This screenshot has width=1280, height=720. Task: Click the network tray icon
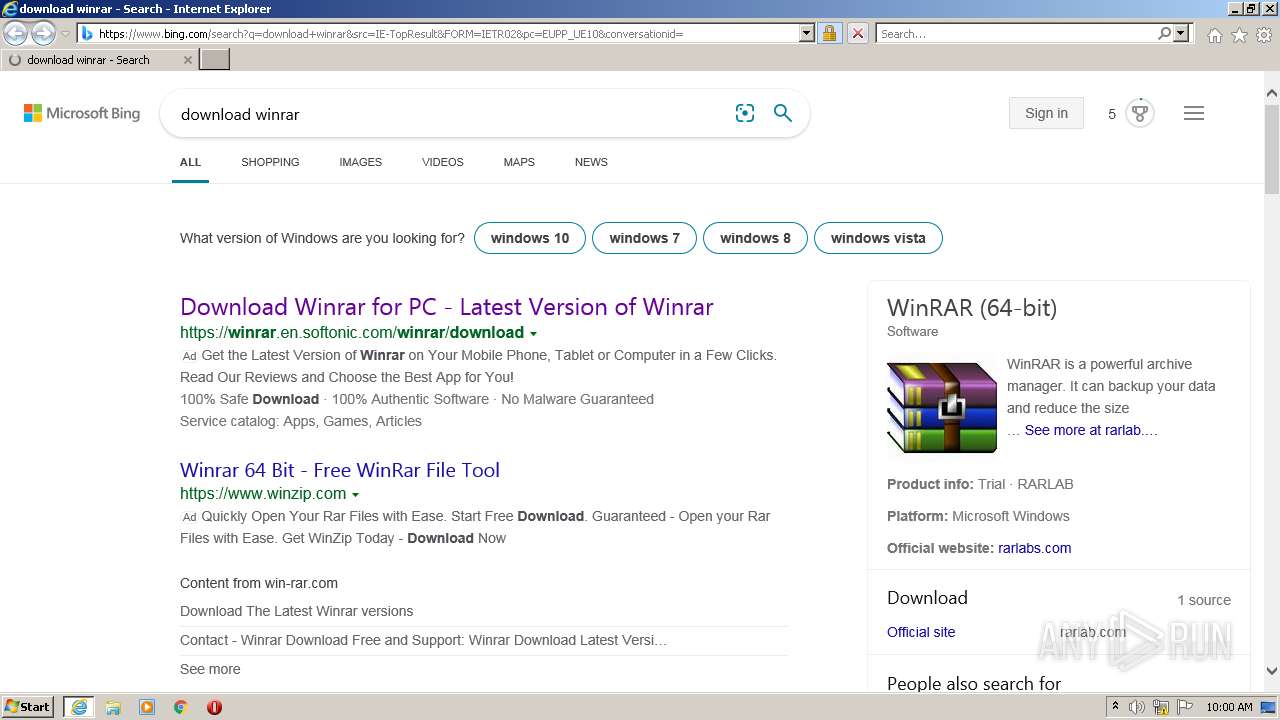pyautogui.click(x=1160, y=707)
